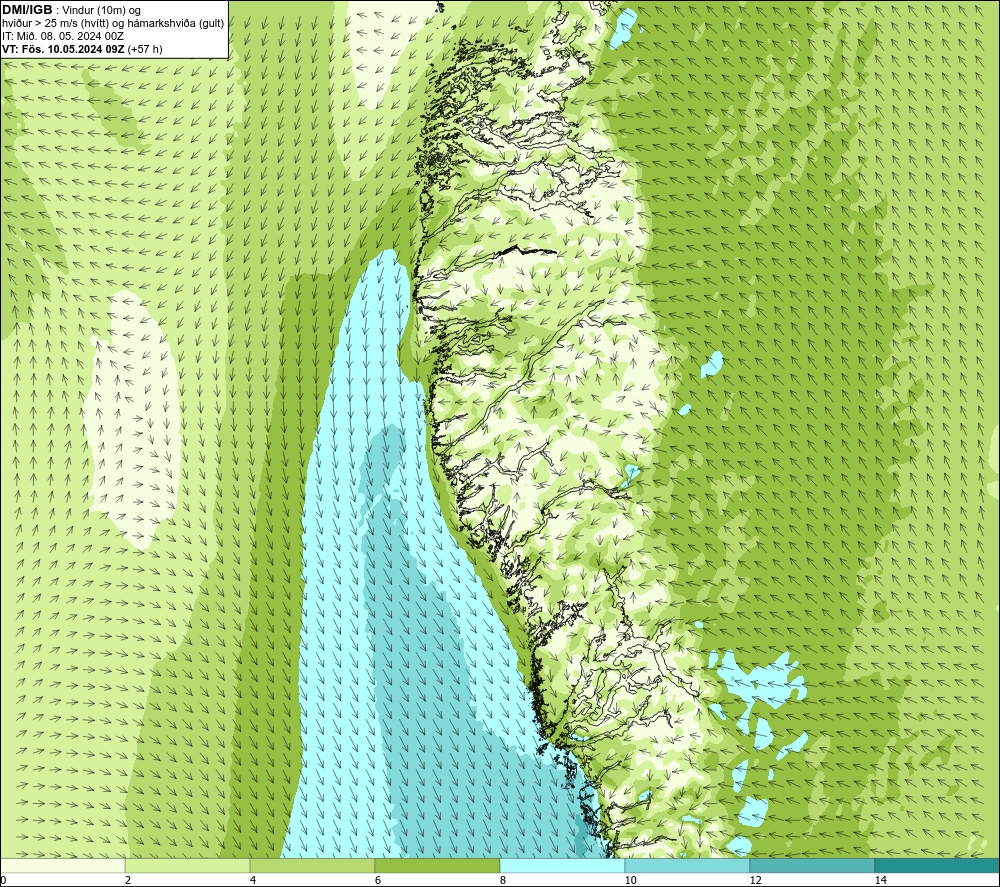Click the darkest teal swatch above 14 m/s
The height and width of the screenshot is (887, 1000).
coord(938,865)
